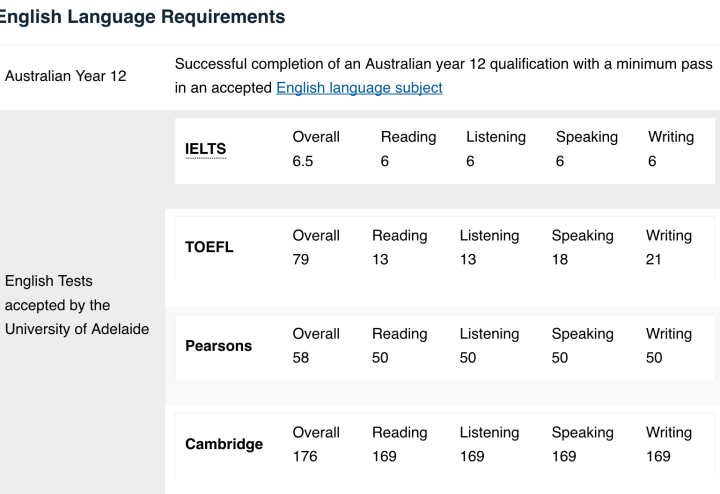Select TOEFL Writing score 21
This screenshot has width=720, height=494.
click(x=653, y=259)
